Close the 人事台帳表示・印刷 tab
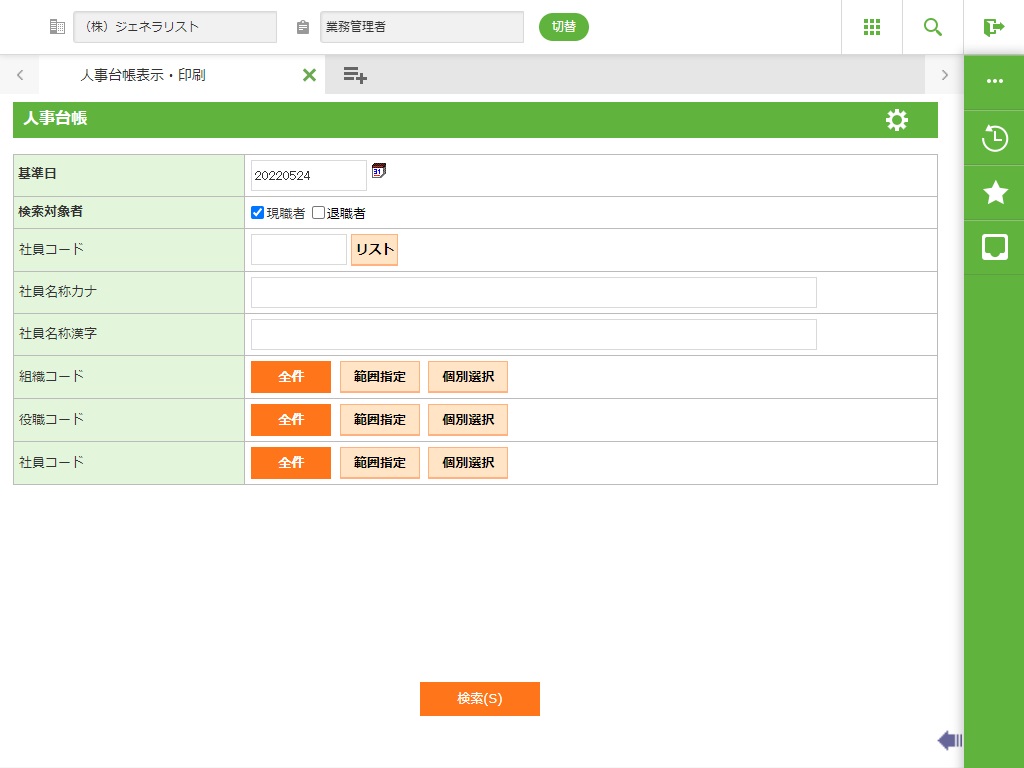Screen dimensions: 1024x768 point(309,75)
